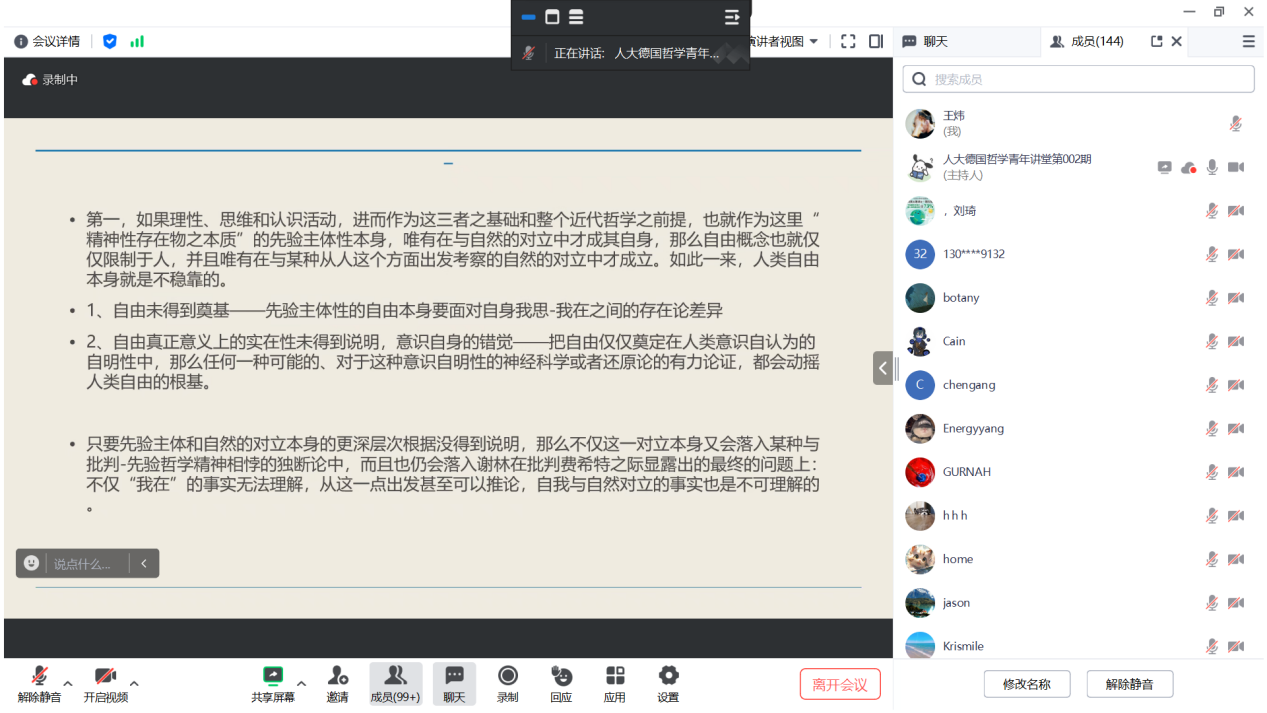The image size is (1267, 713).
Task: Click the 修改名称 button
Action: tap(1027, 684)
